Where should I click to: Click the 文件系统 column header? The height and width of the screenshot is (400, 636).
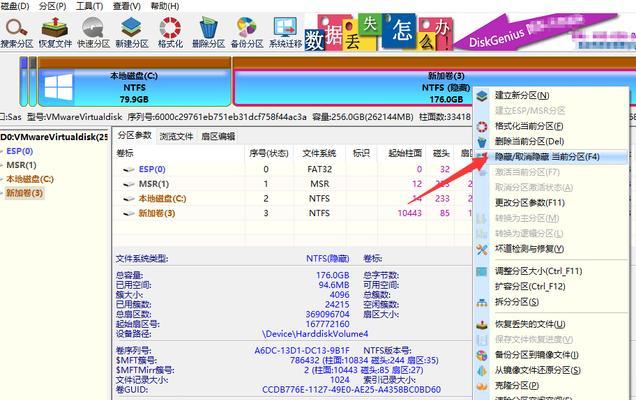pos(319,153)
